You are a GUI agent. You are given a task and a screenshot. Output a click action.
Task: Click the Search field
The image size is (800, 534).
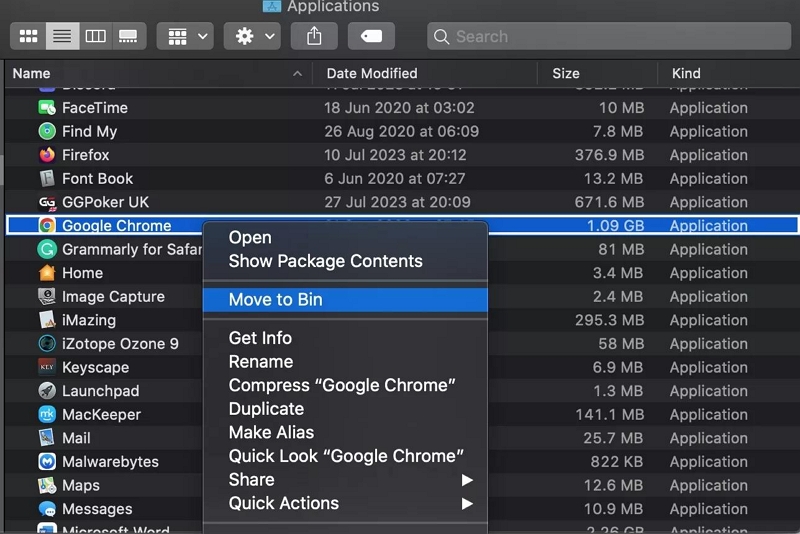point(609,36)
